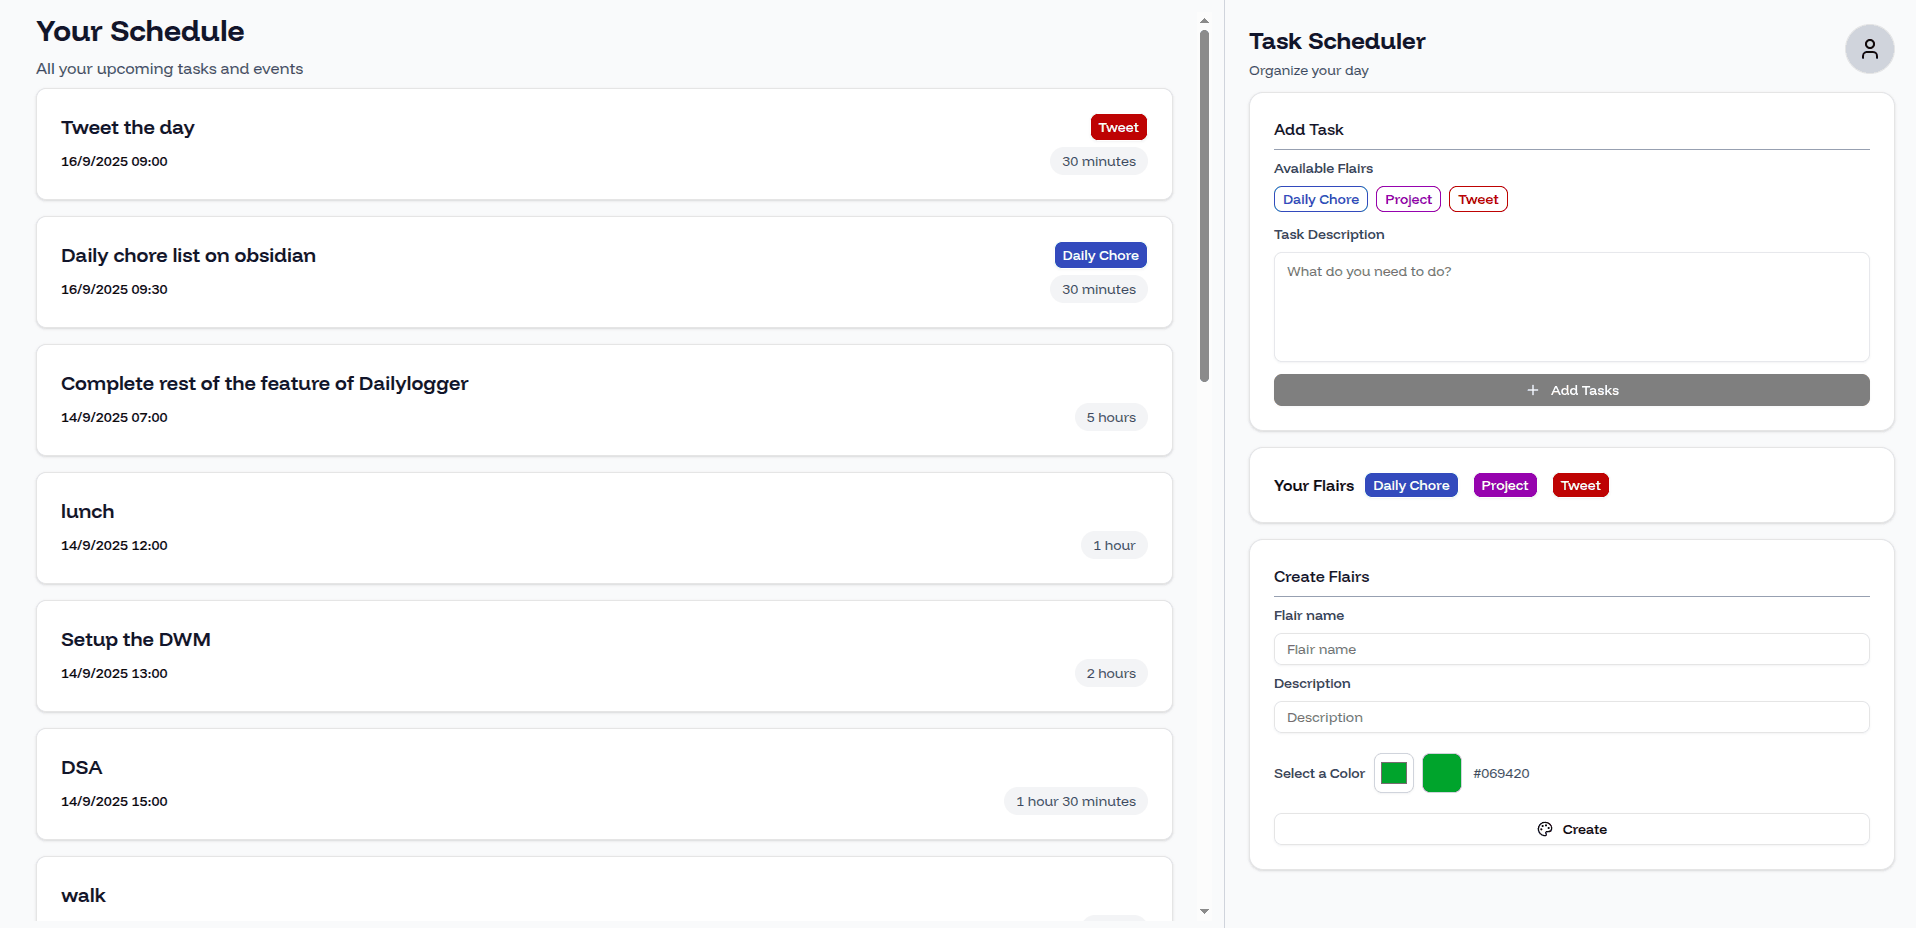The width and height of the screenshot is (1916, 928).
Task: Click the red Tweet tag on first task
Action: (1118, 127)
